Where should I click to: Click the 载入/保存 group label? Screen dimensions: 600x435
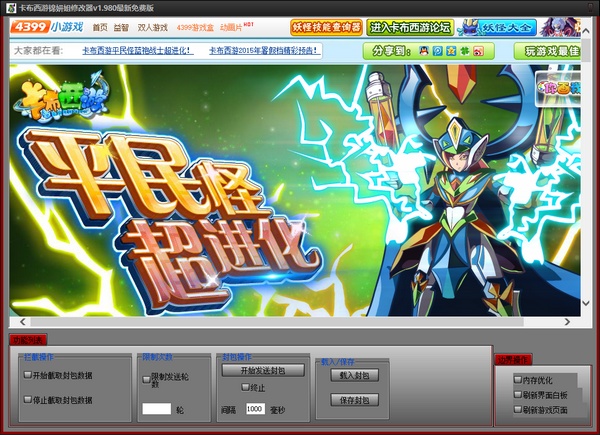tap(338, 362)
